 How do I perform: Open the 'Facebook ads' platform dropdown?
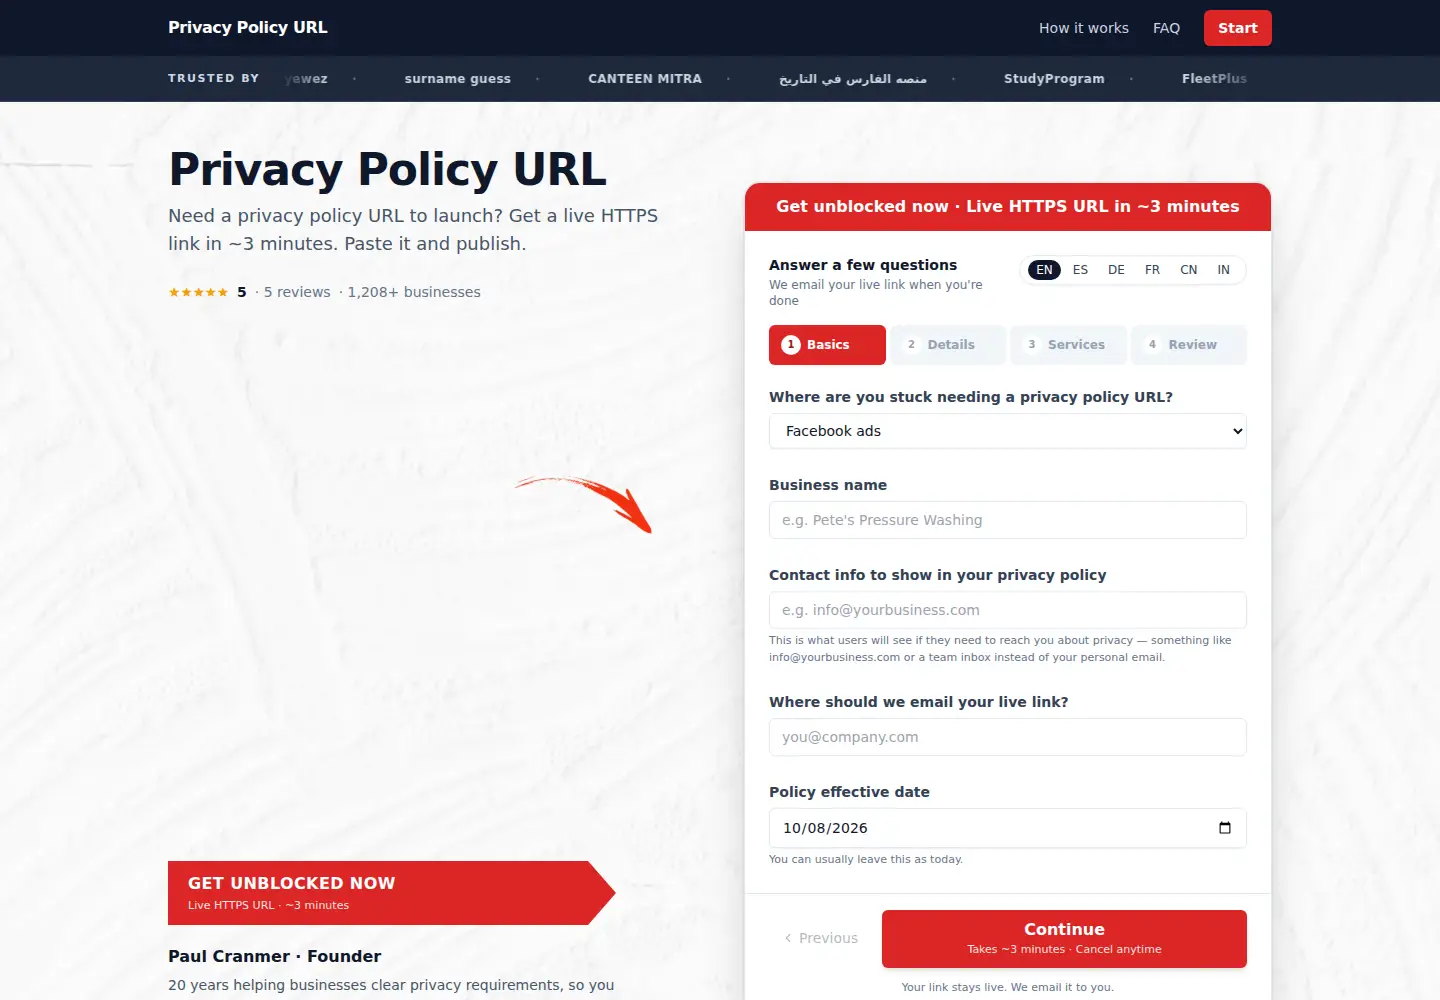pos(1008,431)
